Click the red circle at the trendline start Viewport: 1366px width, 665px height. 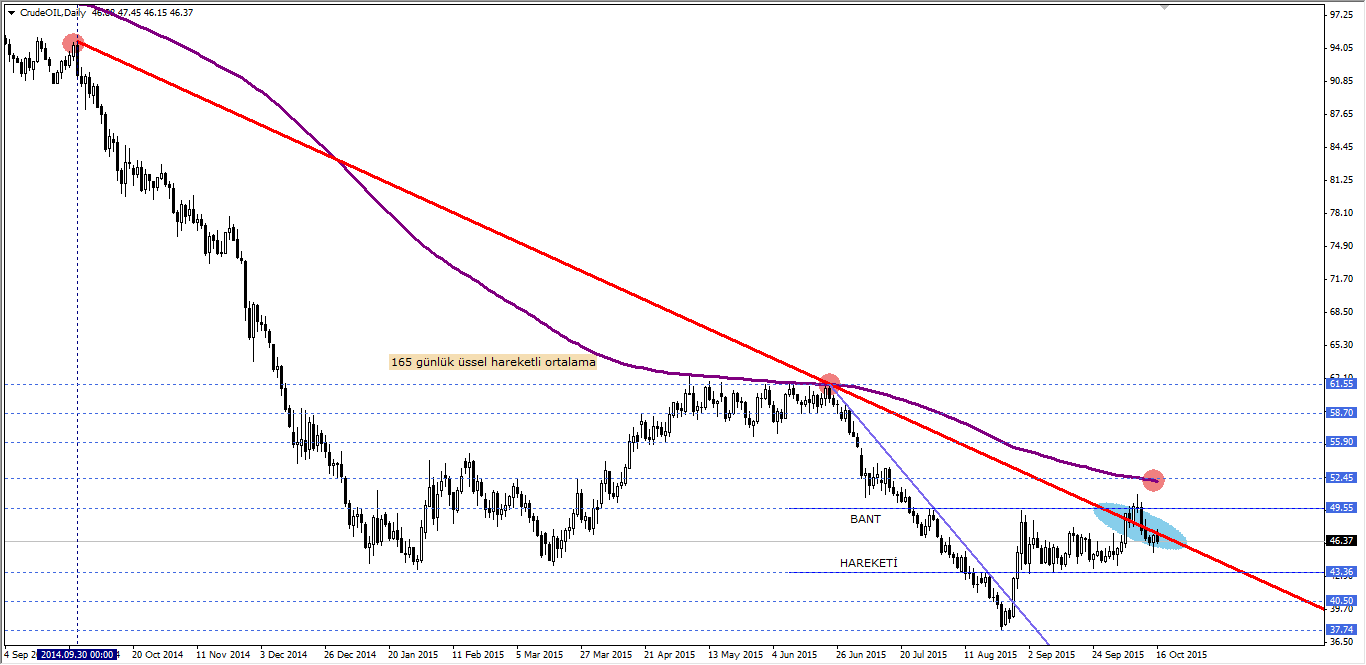click(73, 43)
